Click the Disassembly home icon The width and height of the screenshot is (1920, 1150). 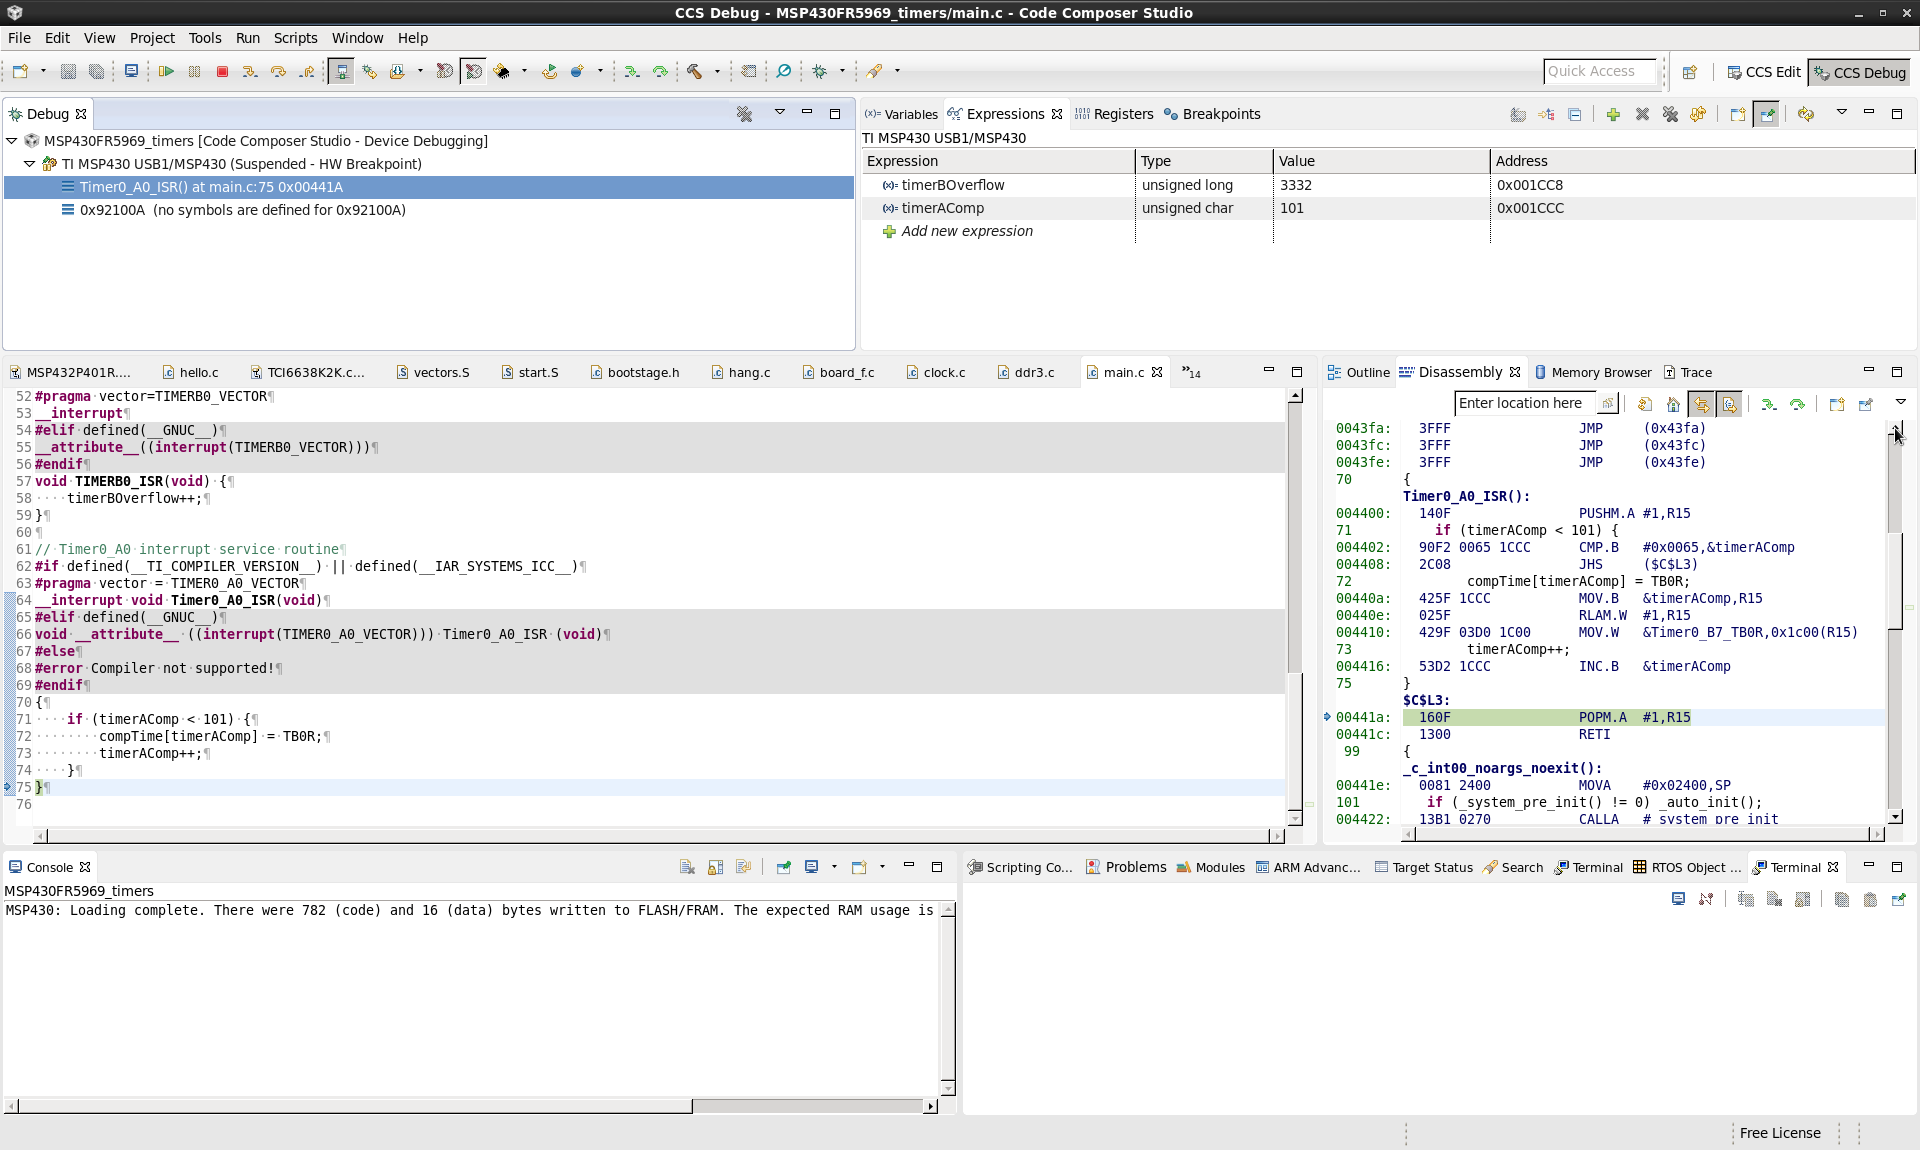click(1673, 404)
